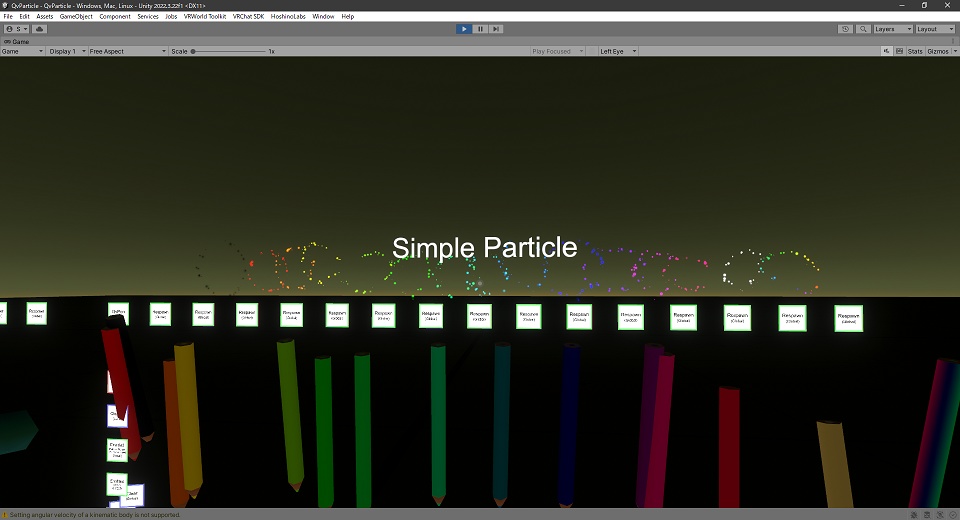Click the search magnifier icon in the toolbar
Image resolution: width=960 pixels, height=520 pixels.
tap(863, 29)
